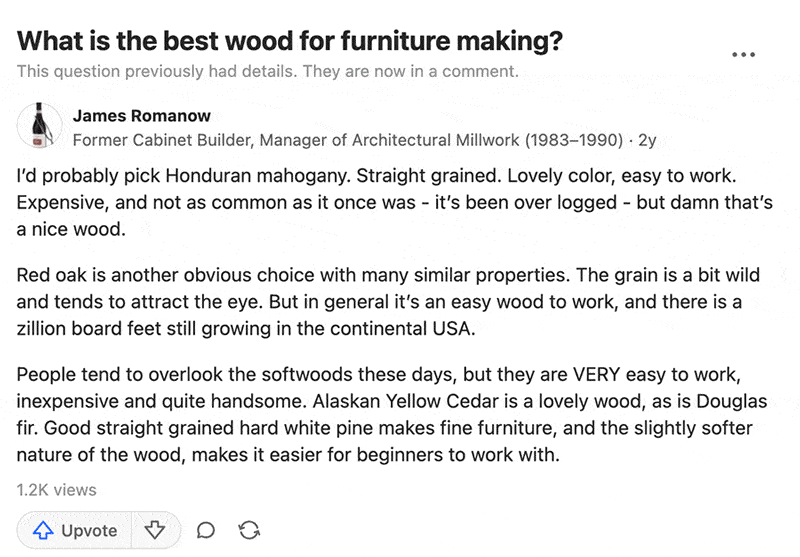Screen dimensions: 800x557
Task: Open comments via the speech bubble icon
Action: [x=206, y=531]
